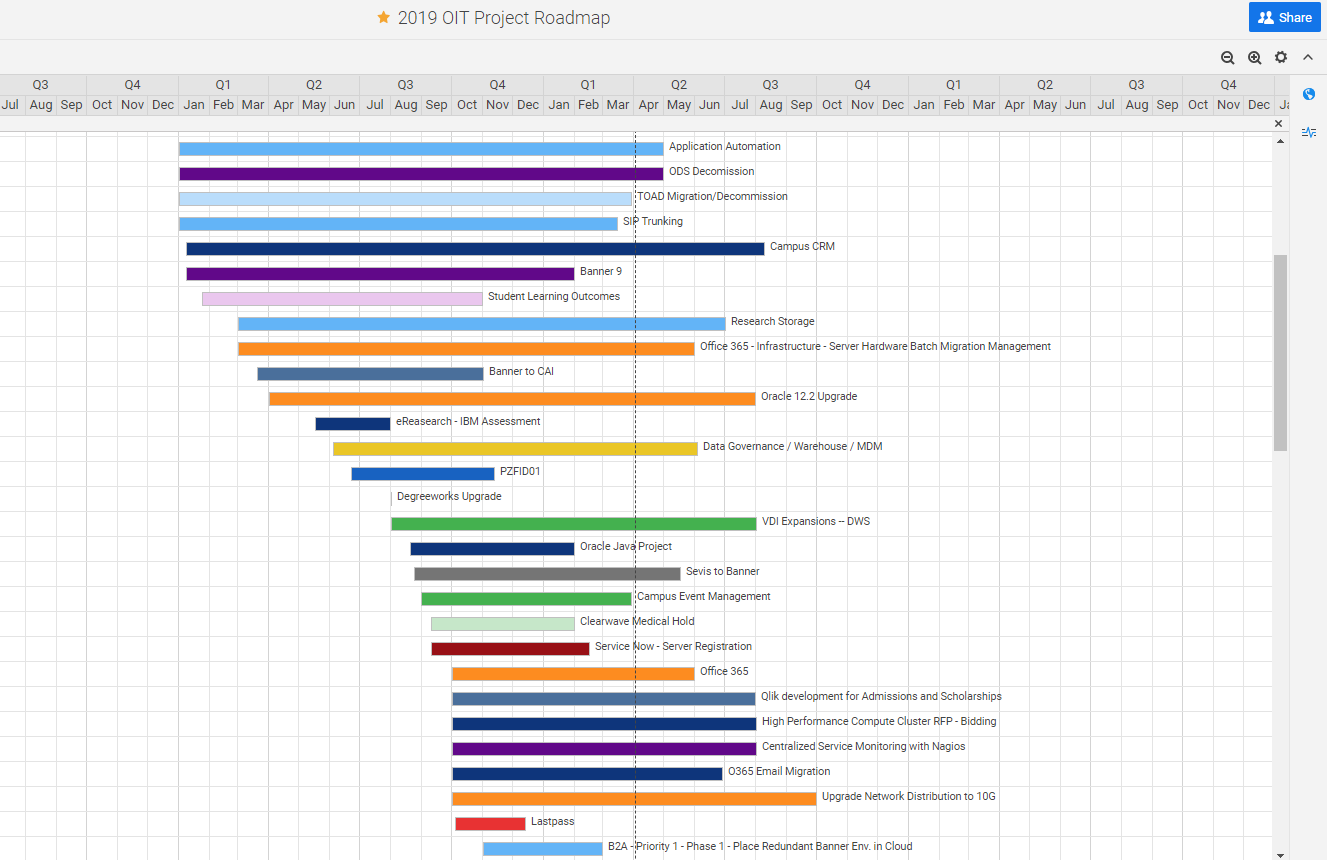Collapse the header with the up chevron
Screen dimensions: 1327x860
(x=1308, y=58)
